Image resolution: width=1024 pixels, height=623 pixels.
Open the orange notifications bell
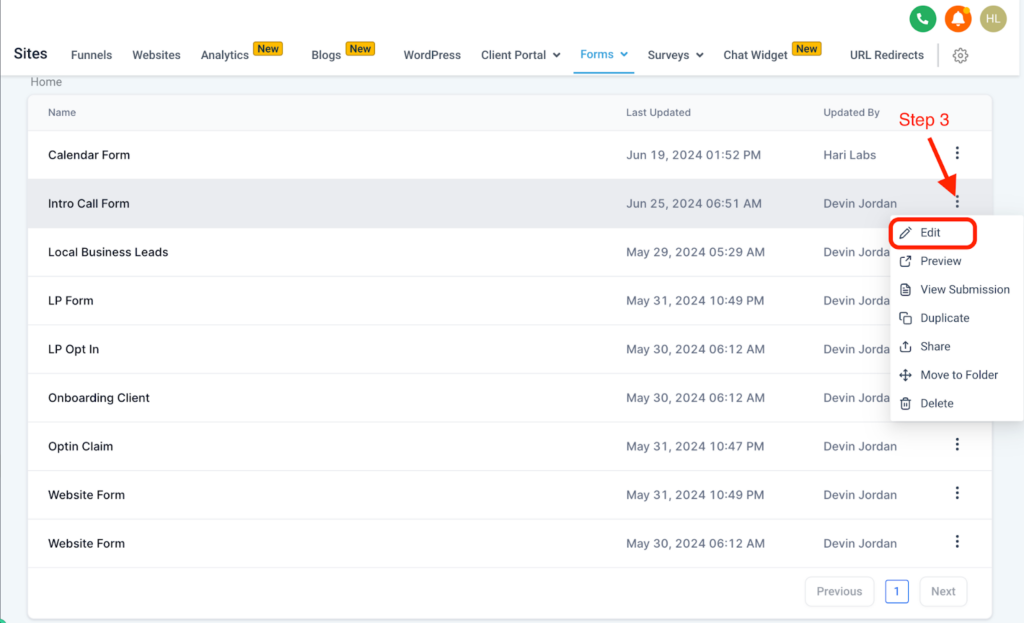pyautogui.click(x=957, y=19)
